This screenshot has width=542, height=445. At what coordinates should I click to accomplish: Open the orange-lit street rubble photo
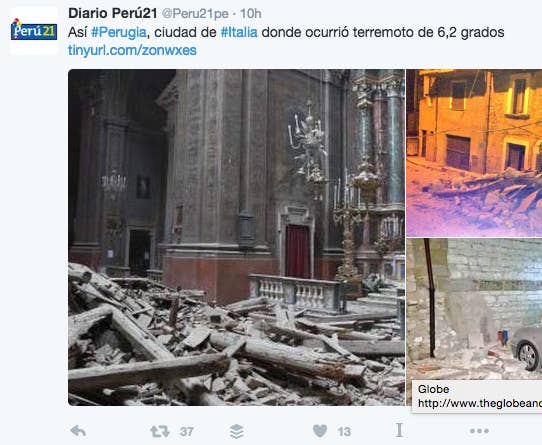(x=474, y=153)
